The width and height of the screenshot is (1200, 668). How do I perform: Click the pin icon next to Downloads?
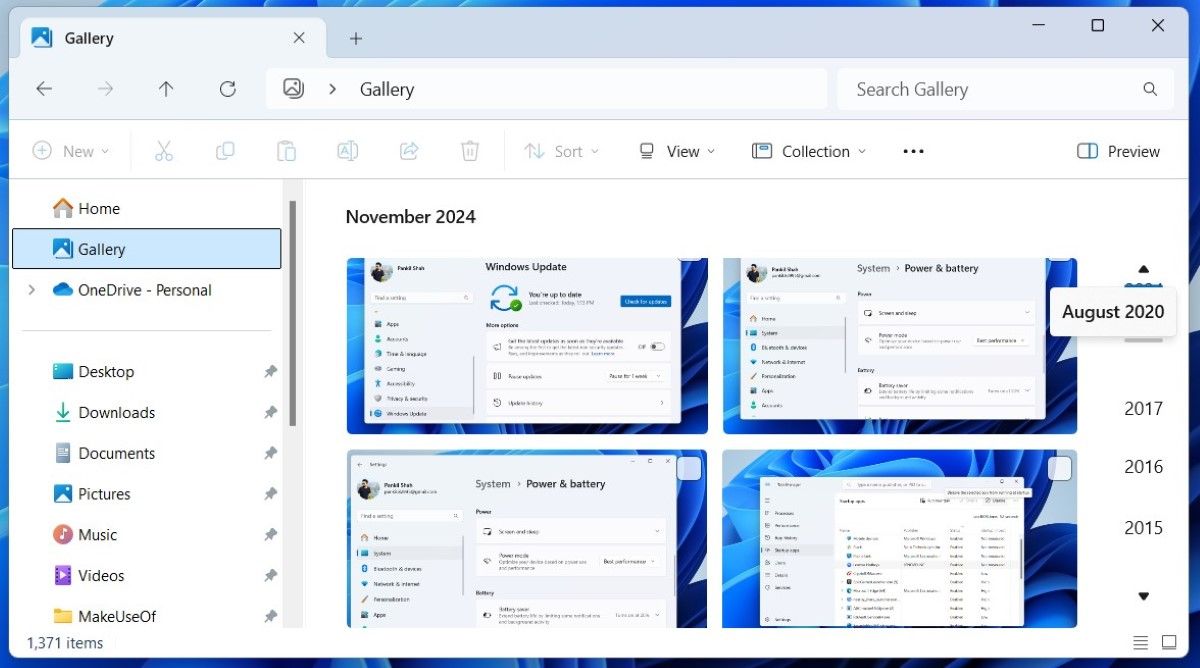tap(270, 412)
